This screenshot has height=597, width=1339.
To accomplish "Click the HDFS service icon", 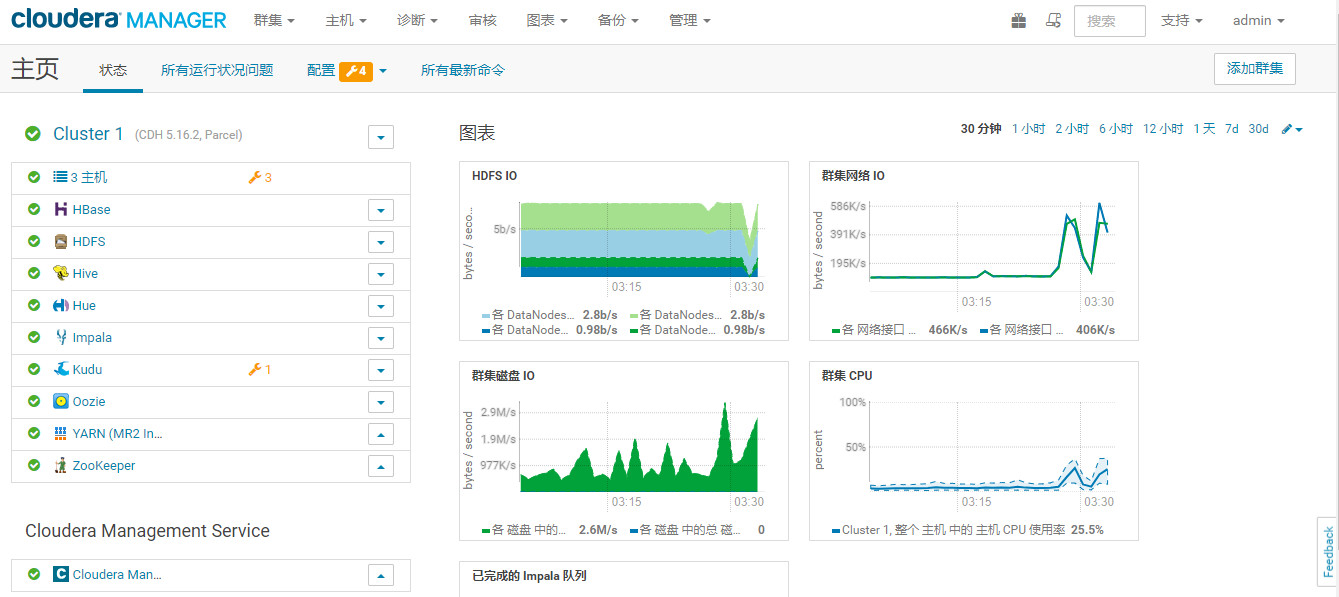I will coord(60,241).
